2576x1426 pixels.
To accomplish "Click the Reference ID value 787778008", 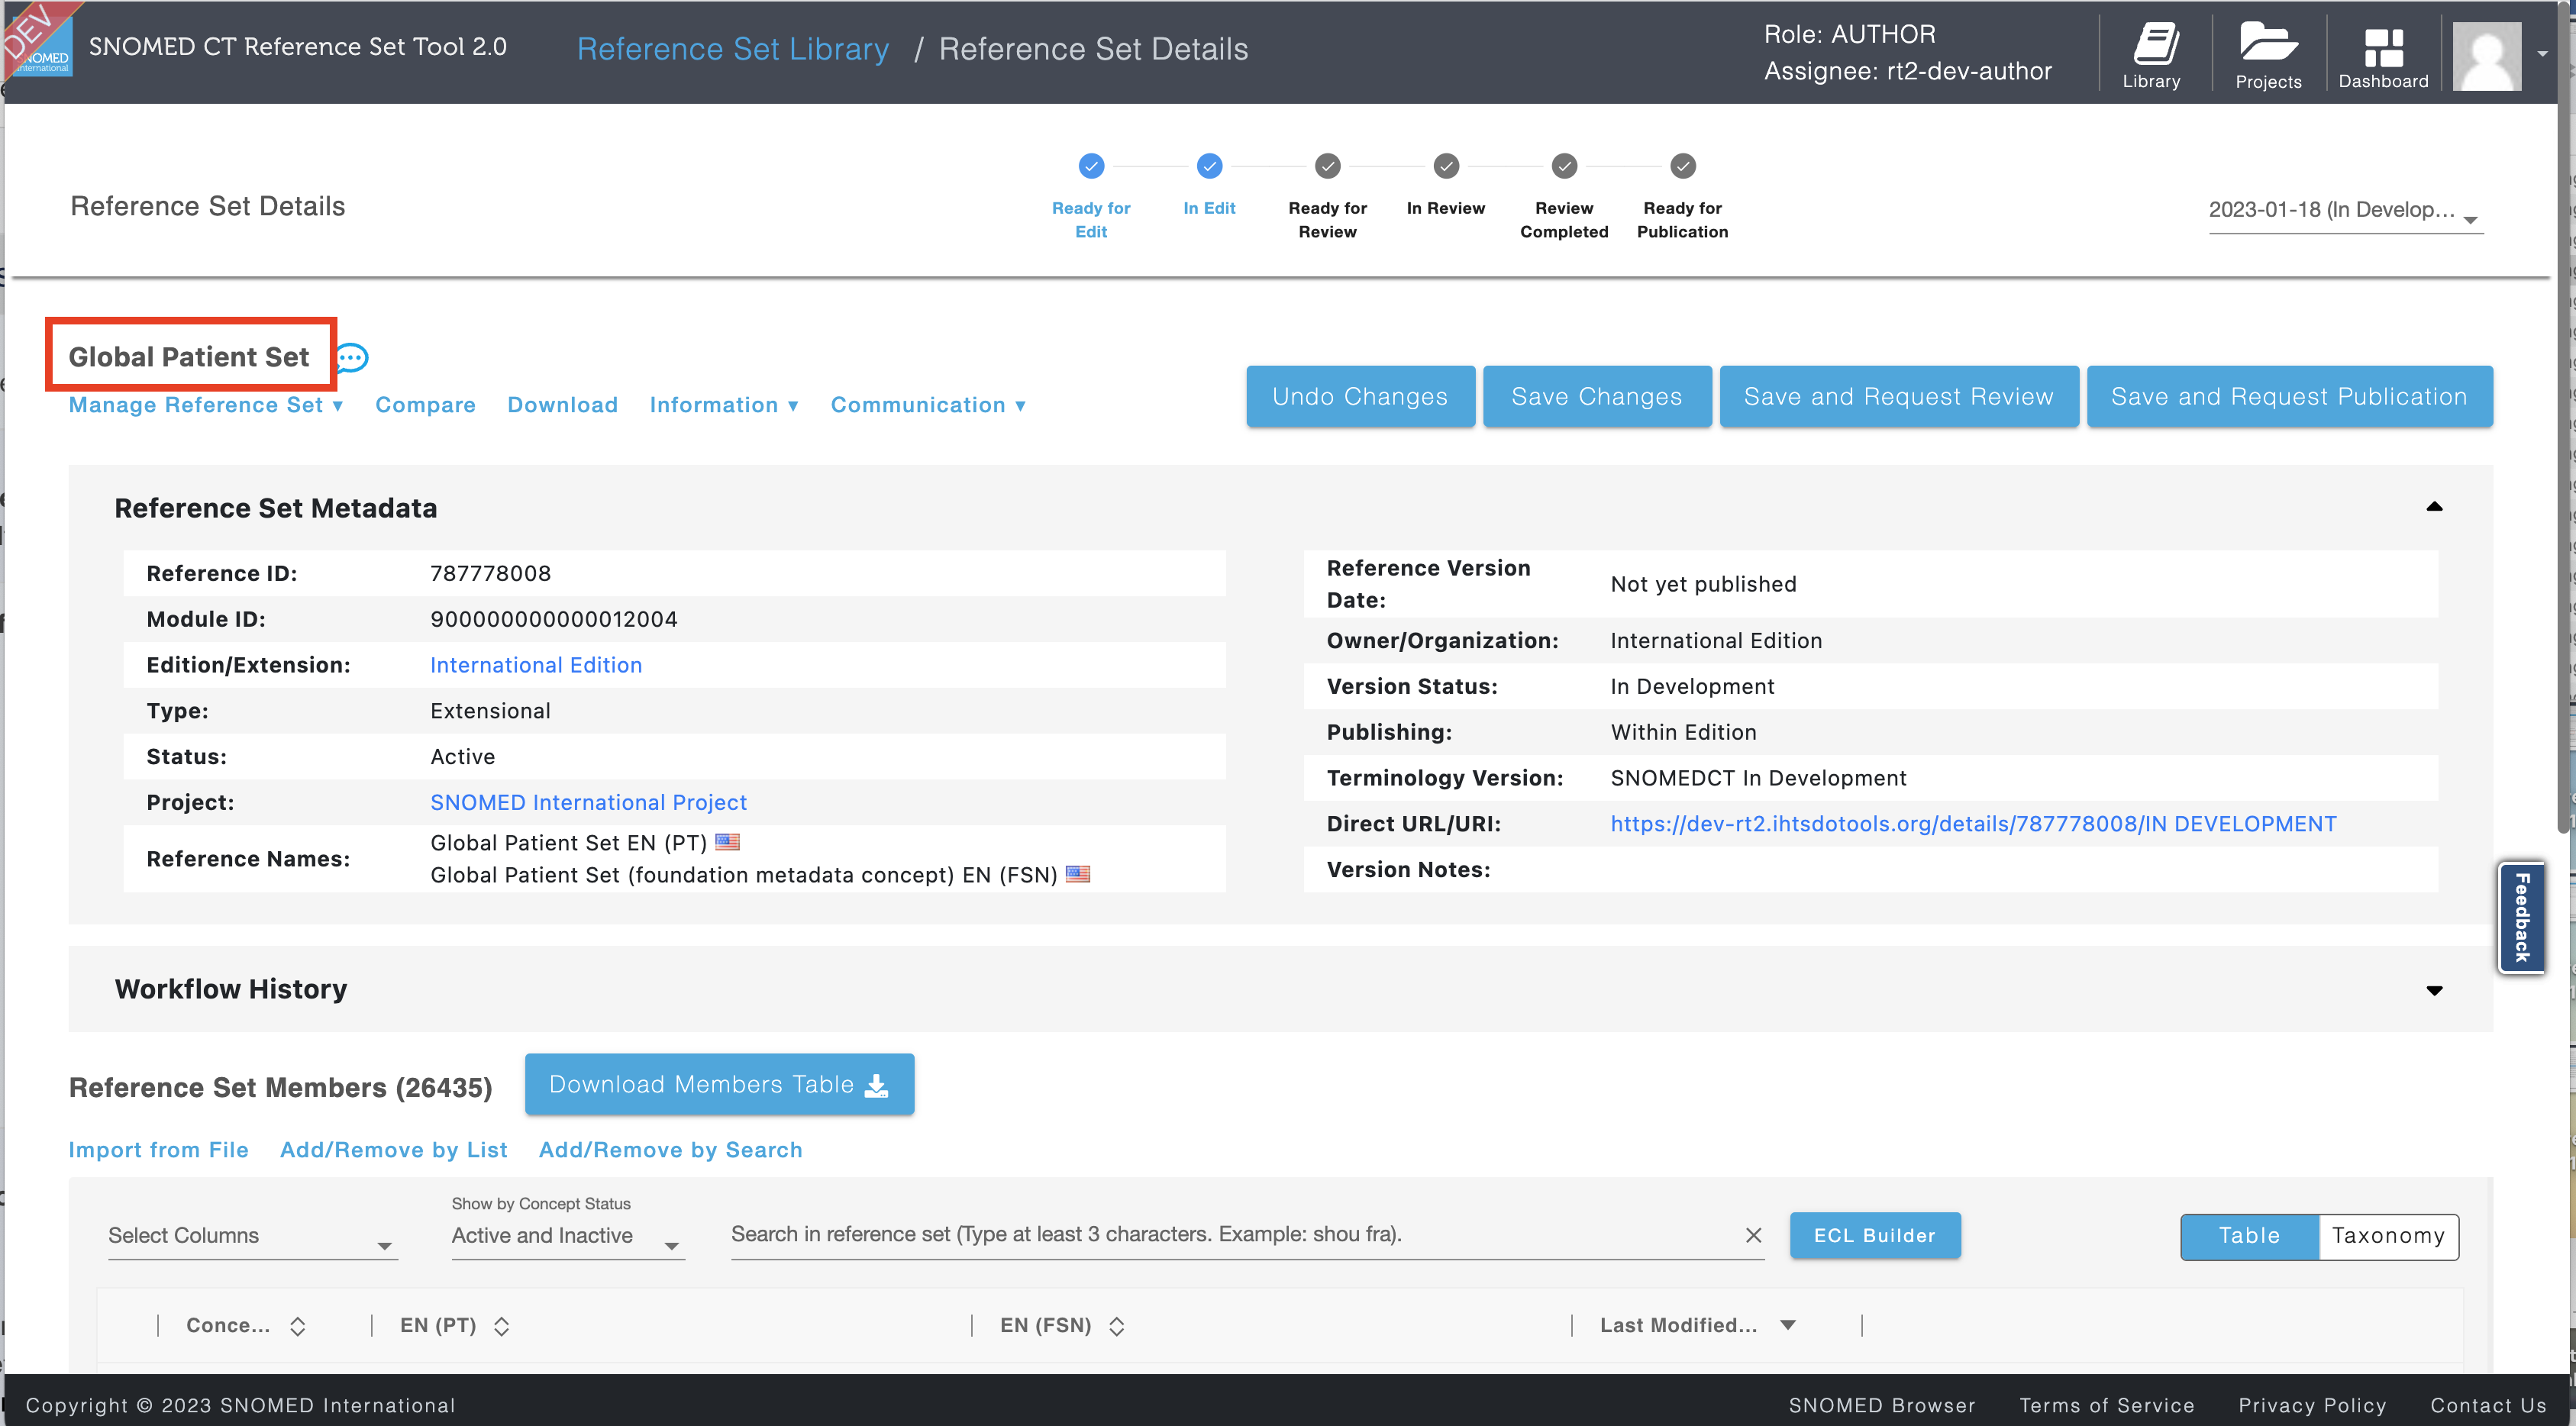I will coord(490,573).
